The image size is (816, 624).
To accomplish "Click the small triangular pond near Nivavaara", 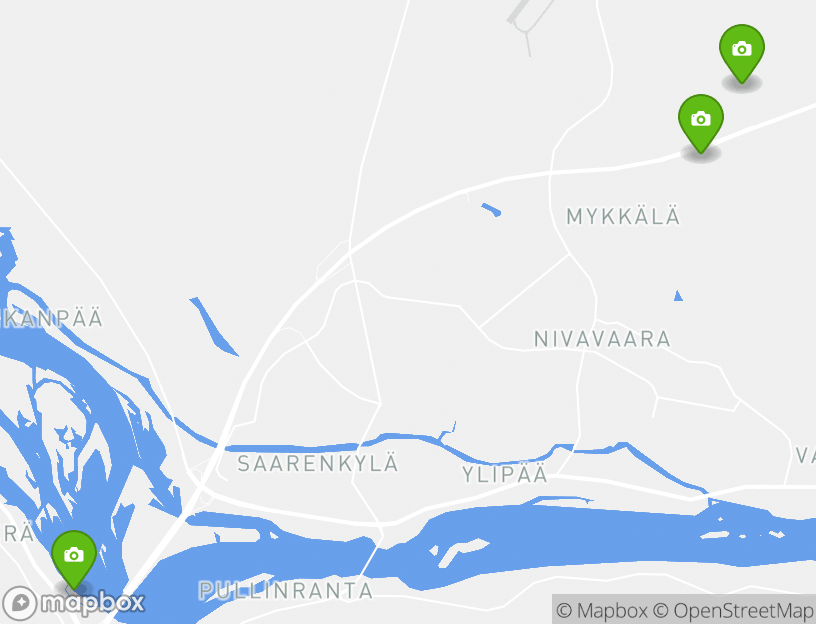I will 678,296.
